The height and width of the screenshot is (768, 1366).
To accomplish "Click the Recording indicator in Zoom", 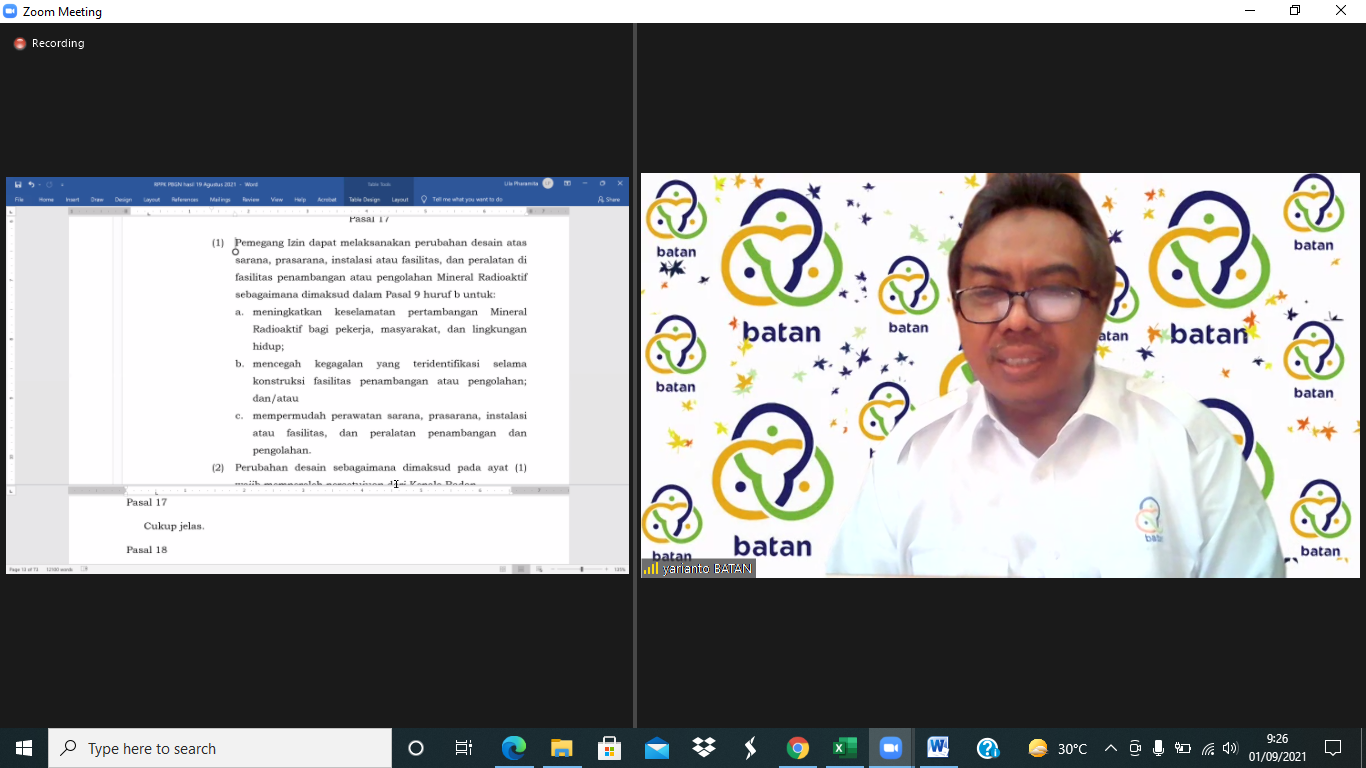I will click(49, 44).
